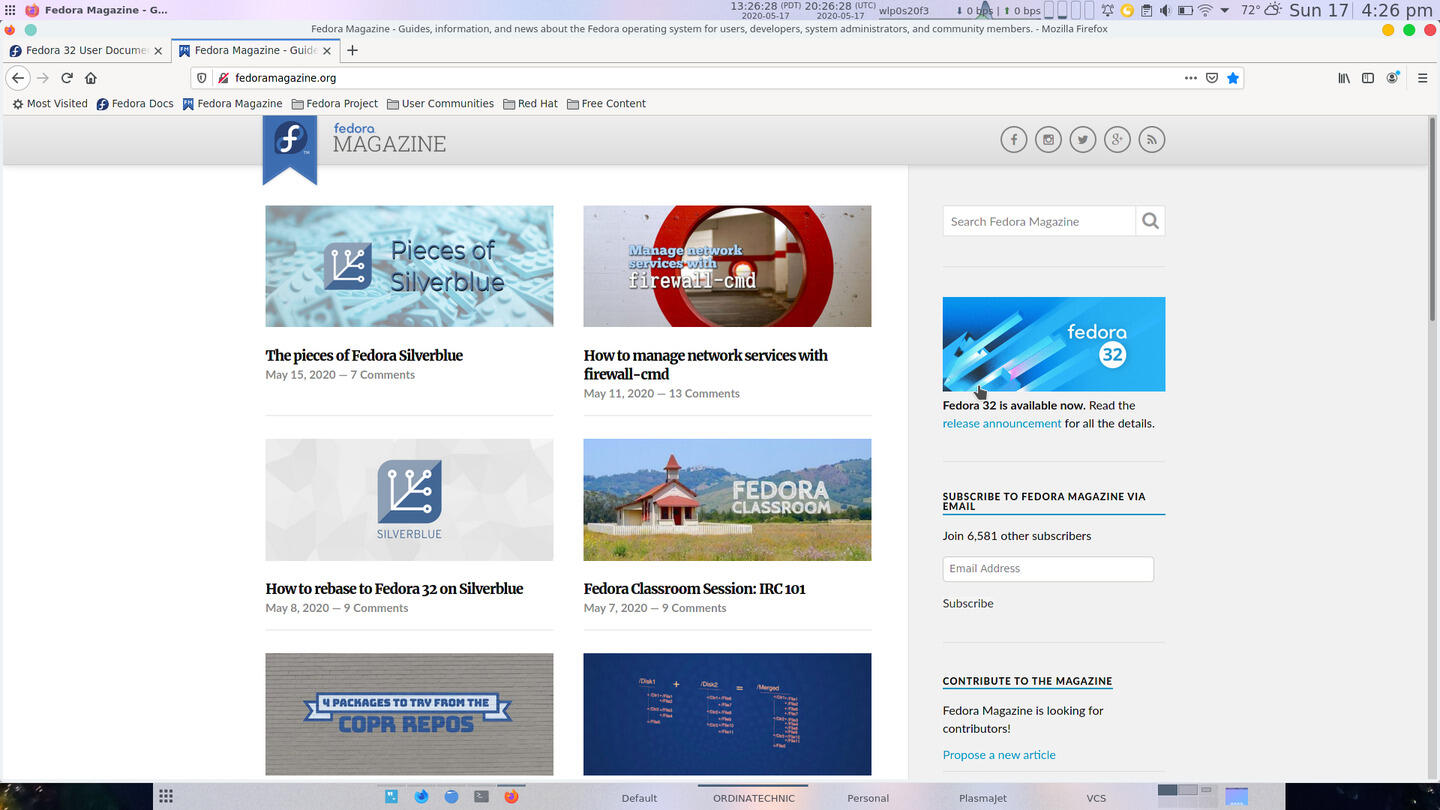Open volume control in system tray
This screenshot has height=810, width=1440.
point(1165,10)
